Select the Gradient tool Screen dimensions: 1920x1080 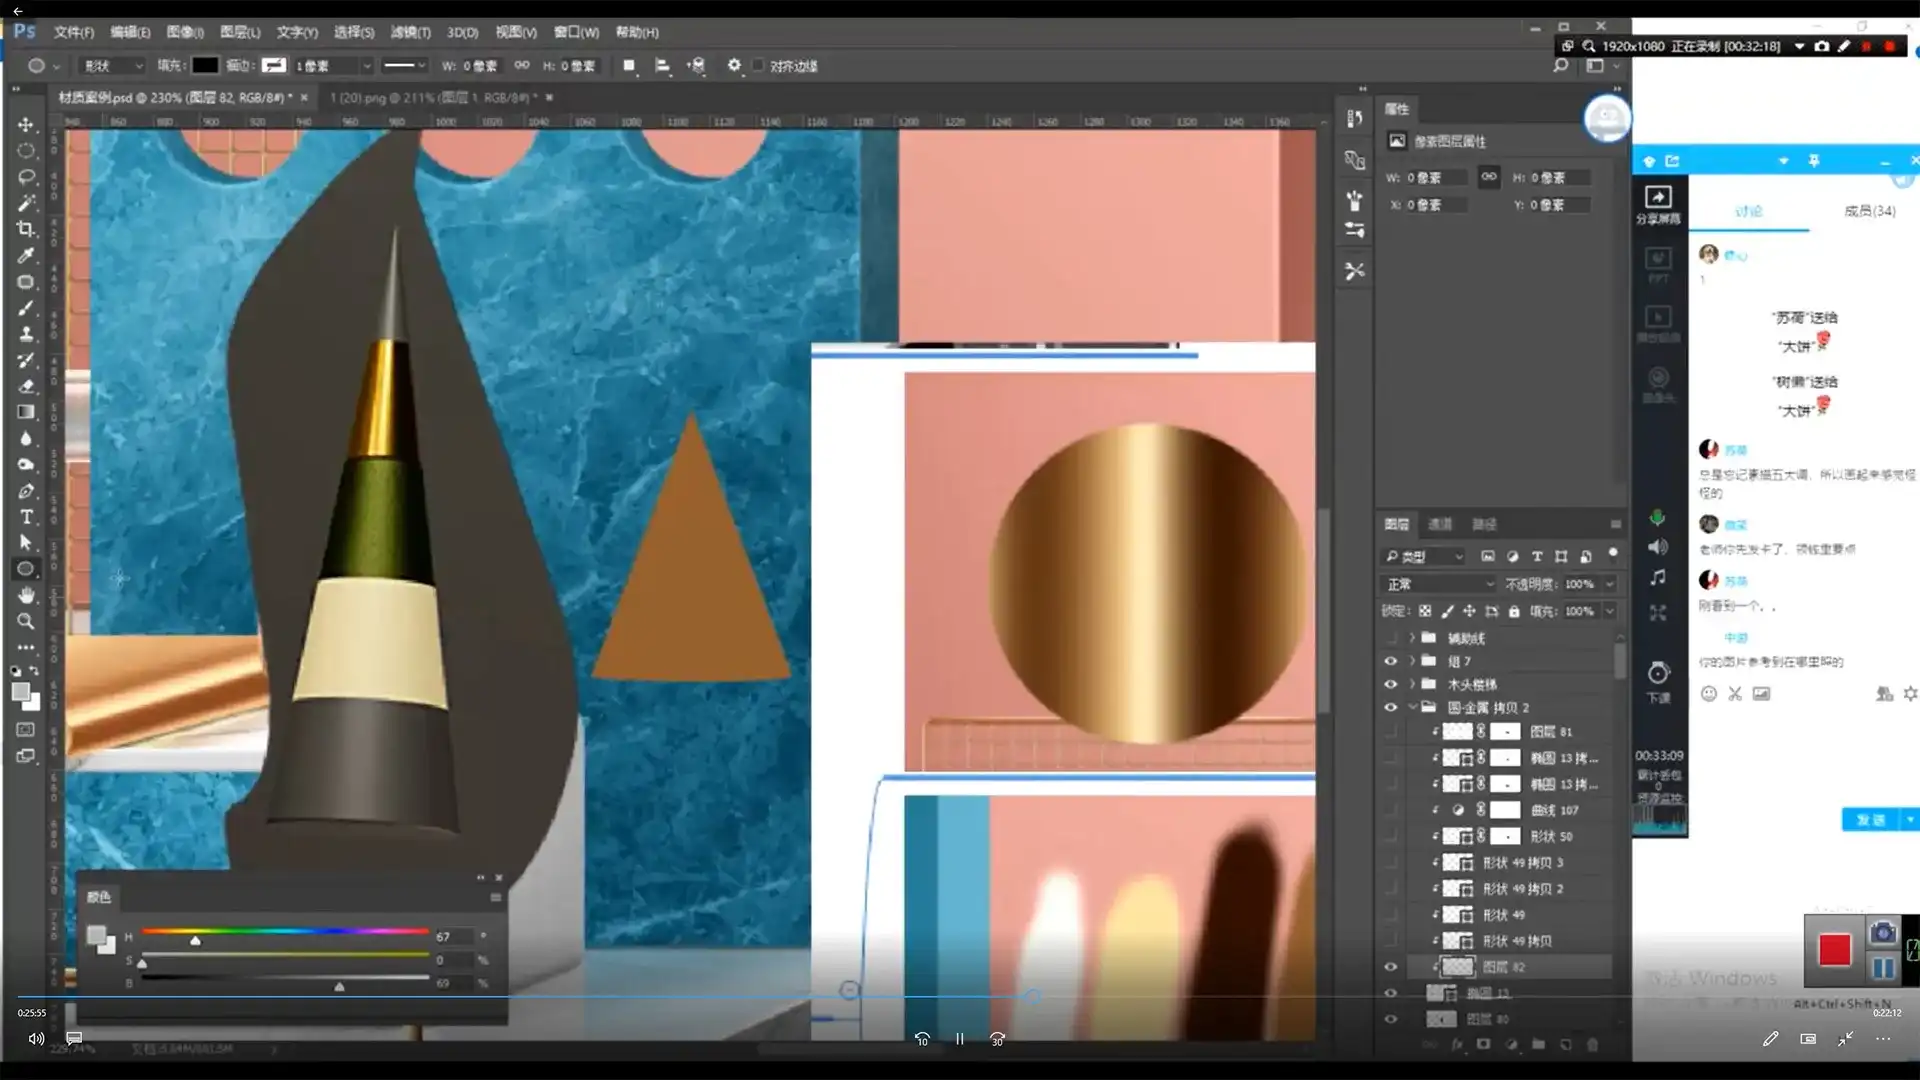pyautogui.click(x=26, y=412)
